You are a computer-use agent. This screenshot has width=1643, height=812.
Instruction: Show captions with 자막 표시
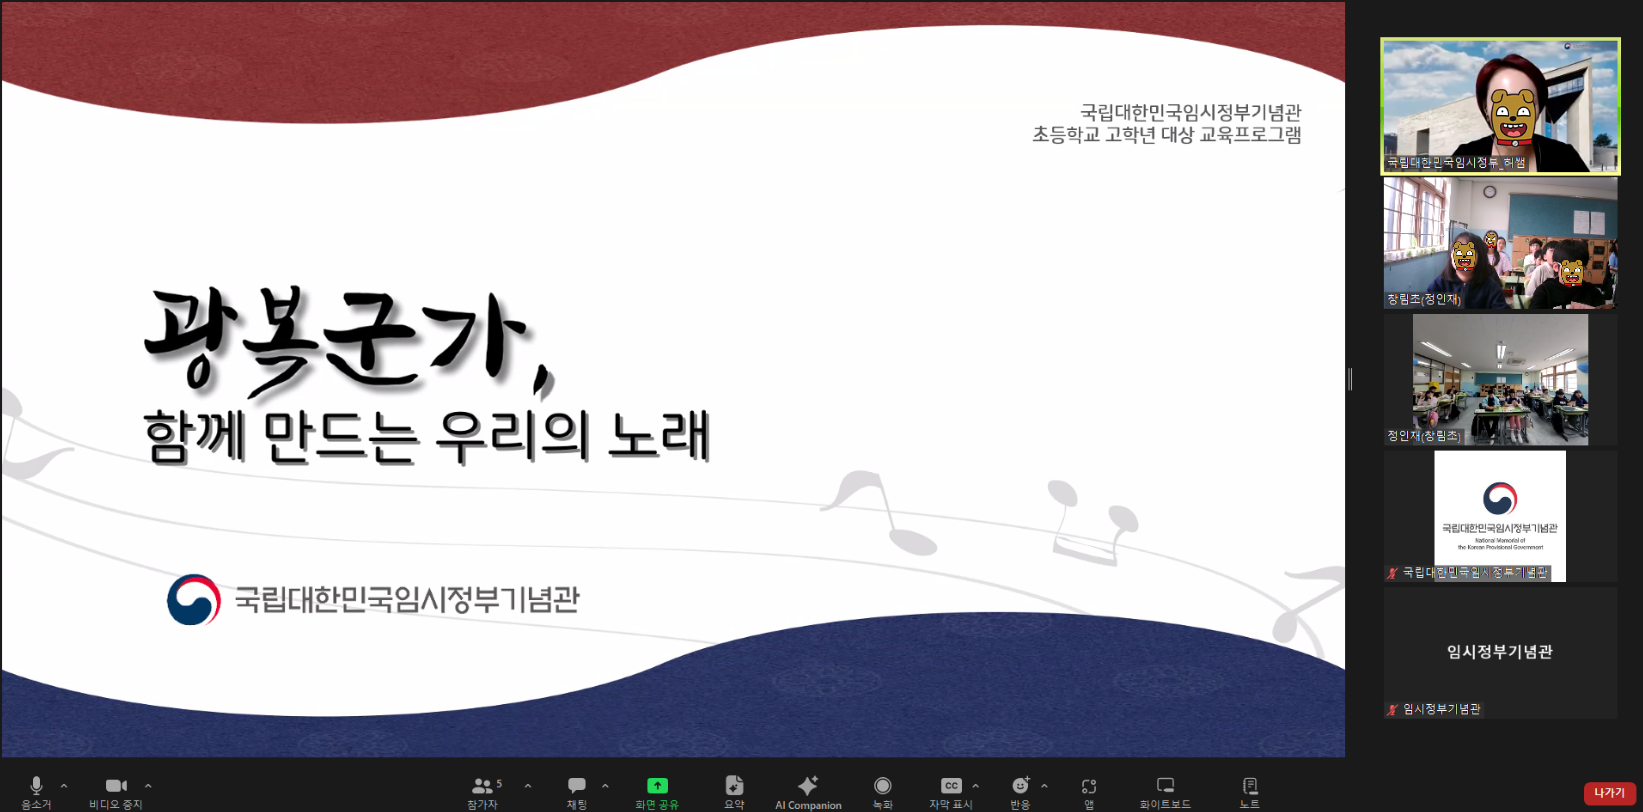tap(951, 792)
